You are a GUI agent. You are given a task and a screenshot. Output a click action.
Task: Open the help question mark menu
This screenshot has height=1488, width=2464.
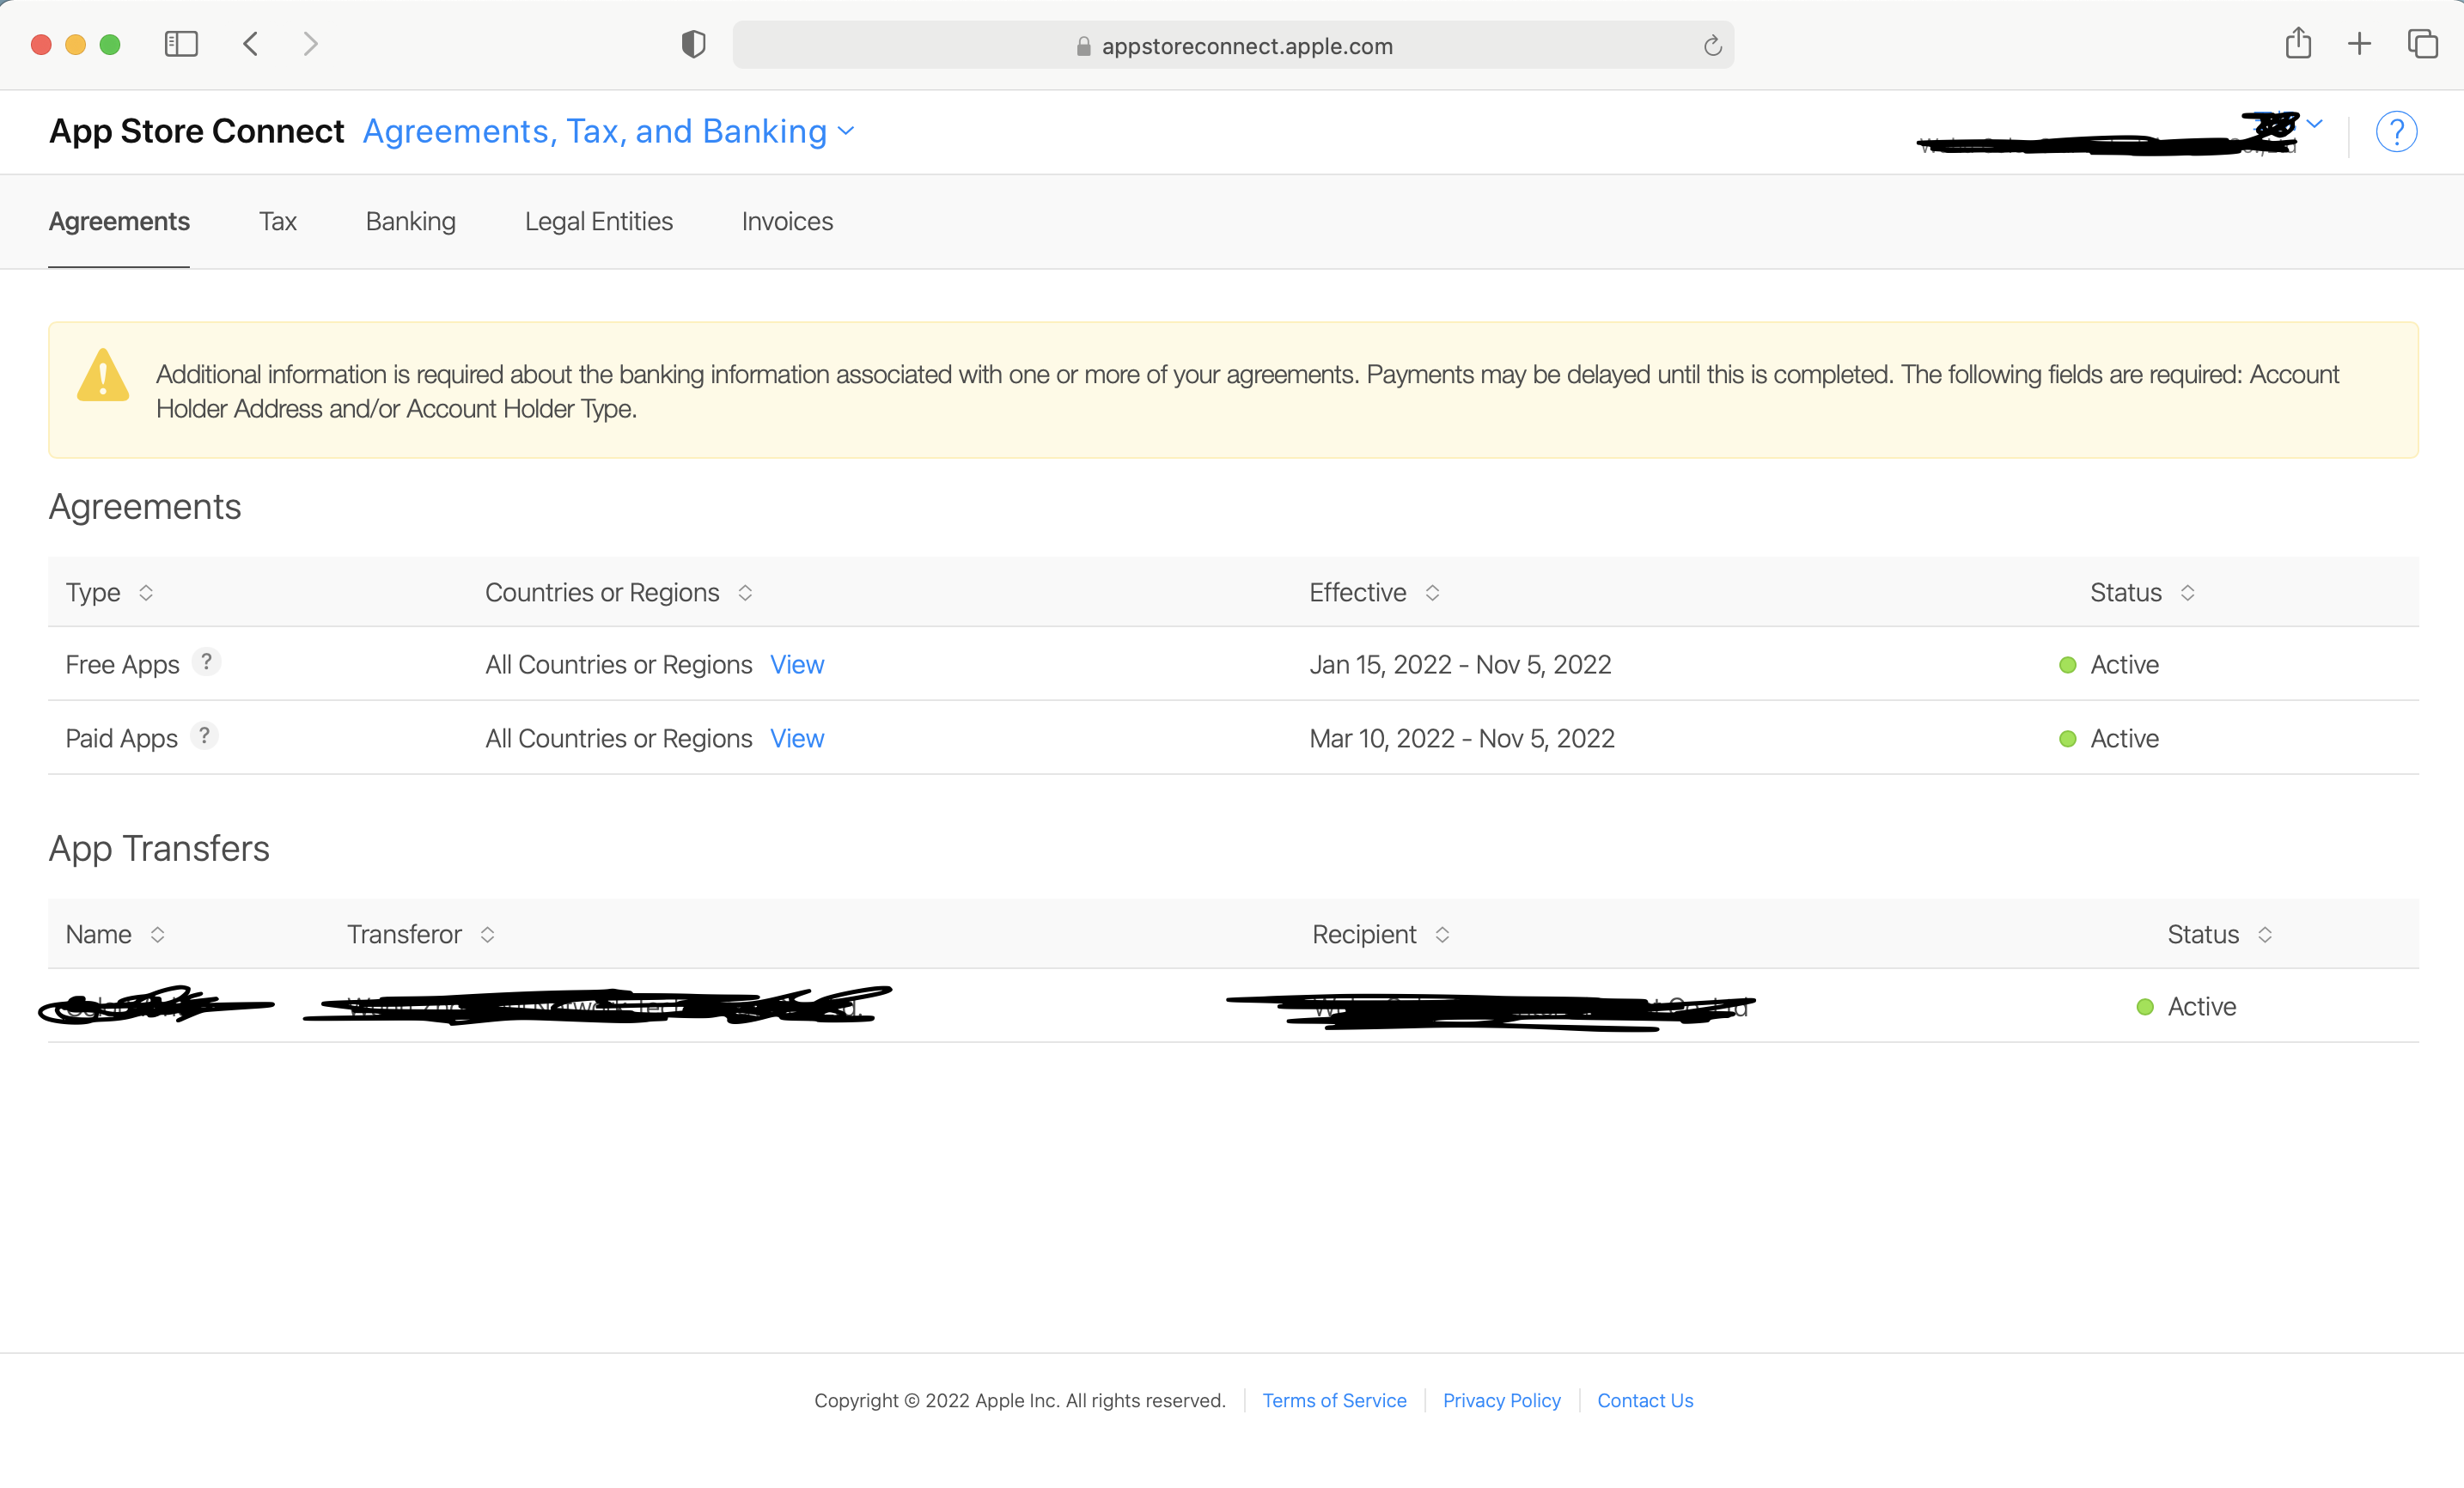[2396, 132]
